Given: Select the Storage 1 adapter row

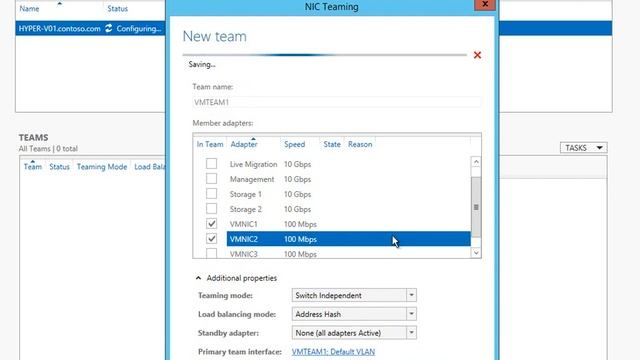Looking at the screenshot, I should [349, 194].
